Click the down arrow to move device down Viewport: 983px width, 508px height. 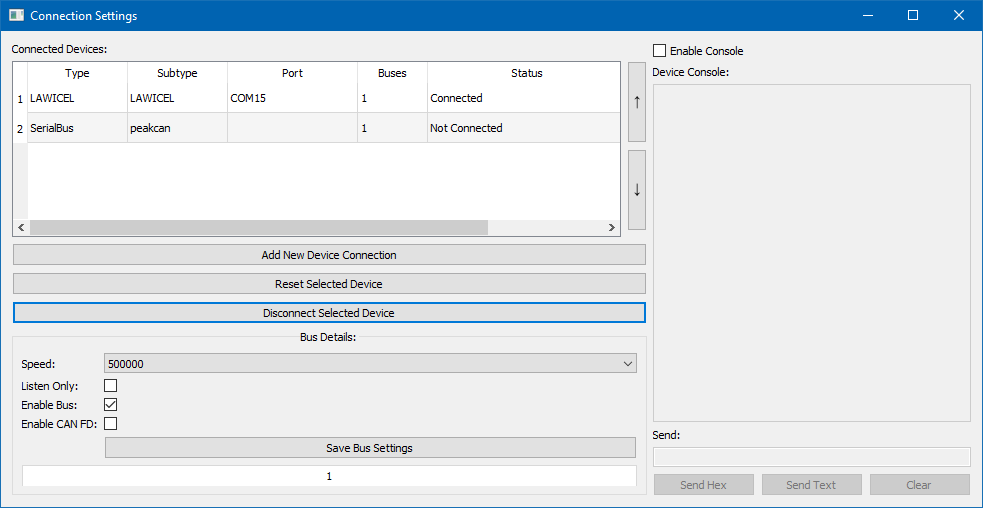(x=637, y=190)
